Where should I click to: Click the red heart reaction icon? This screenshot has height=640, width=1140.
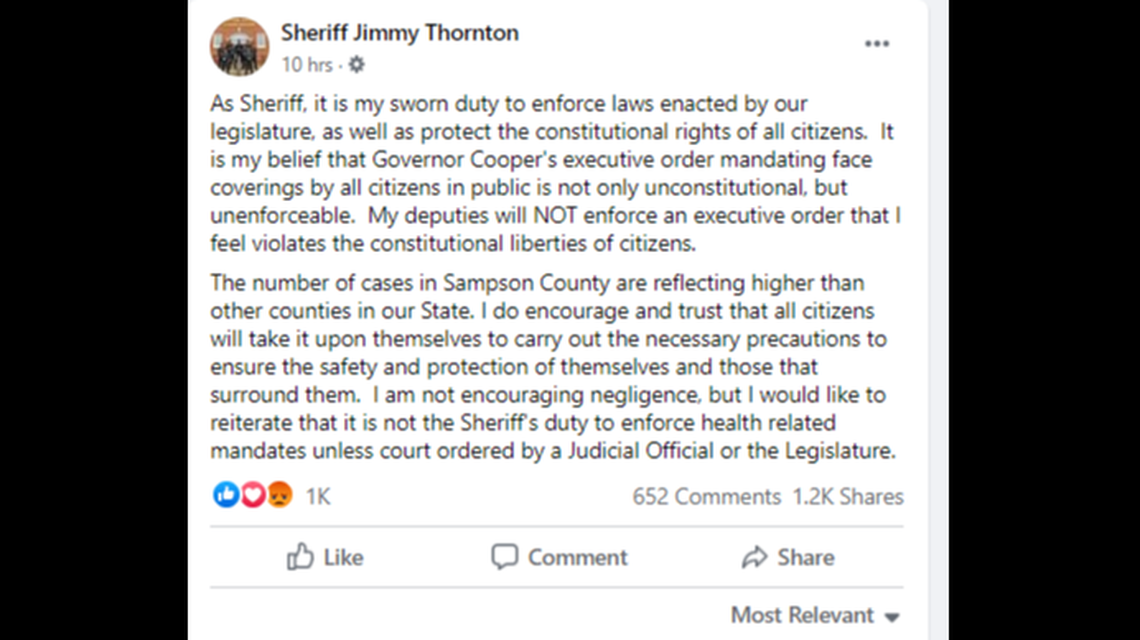252,495
